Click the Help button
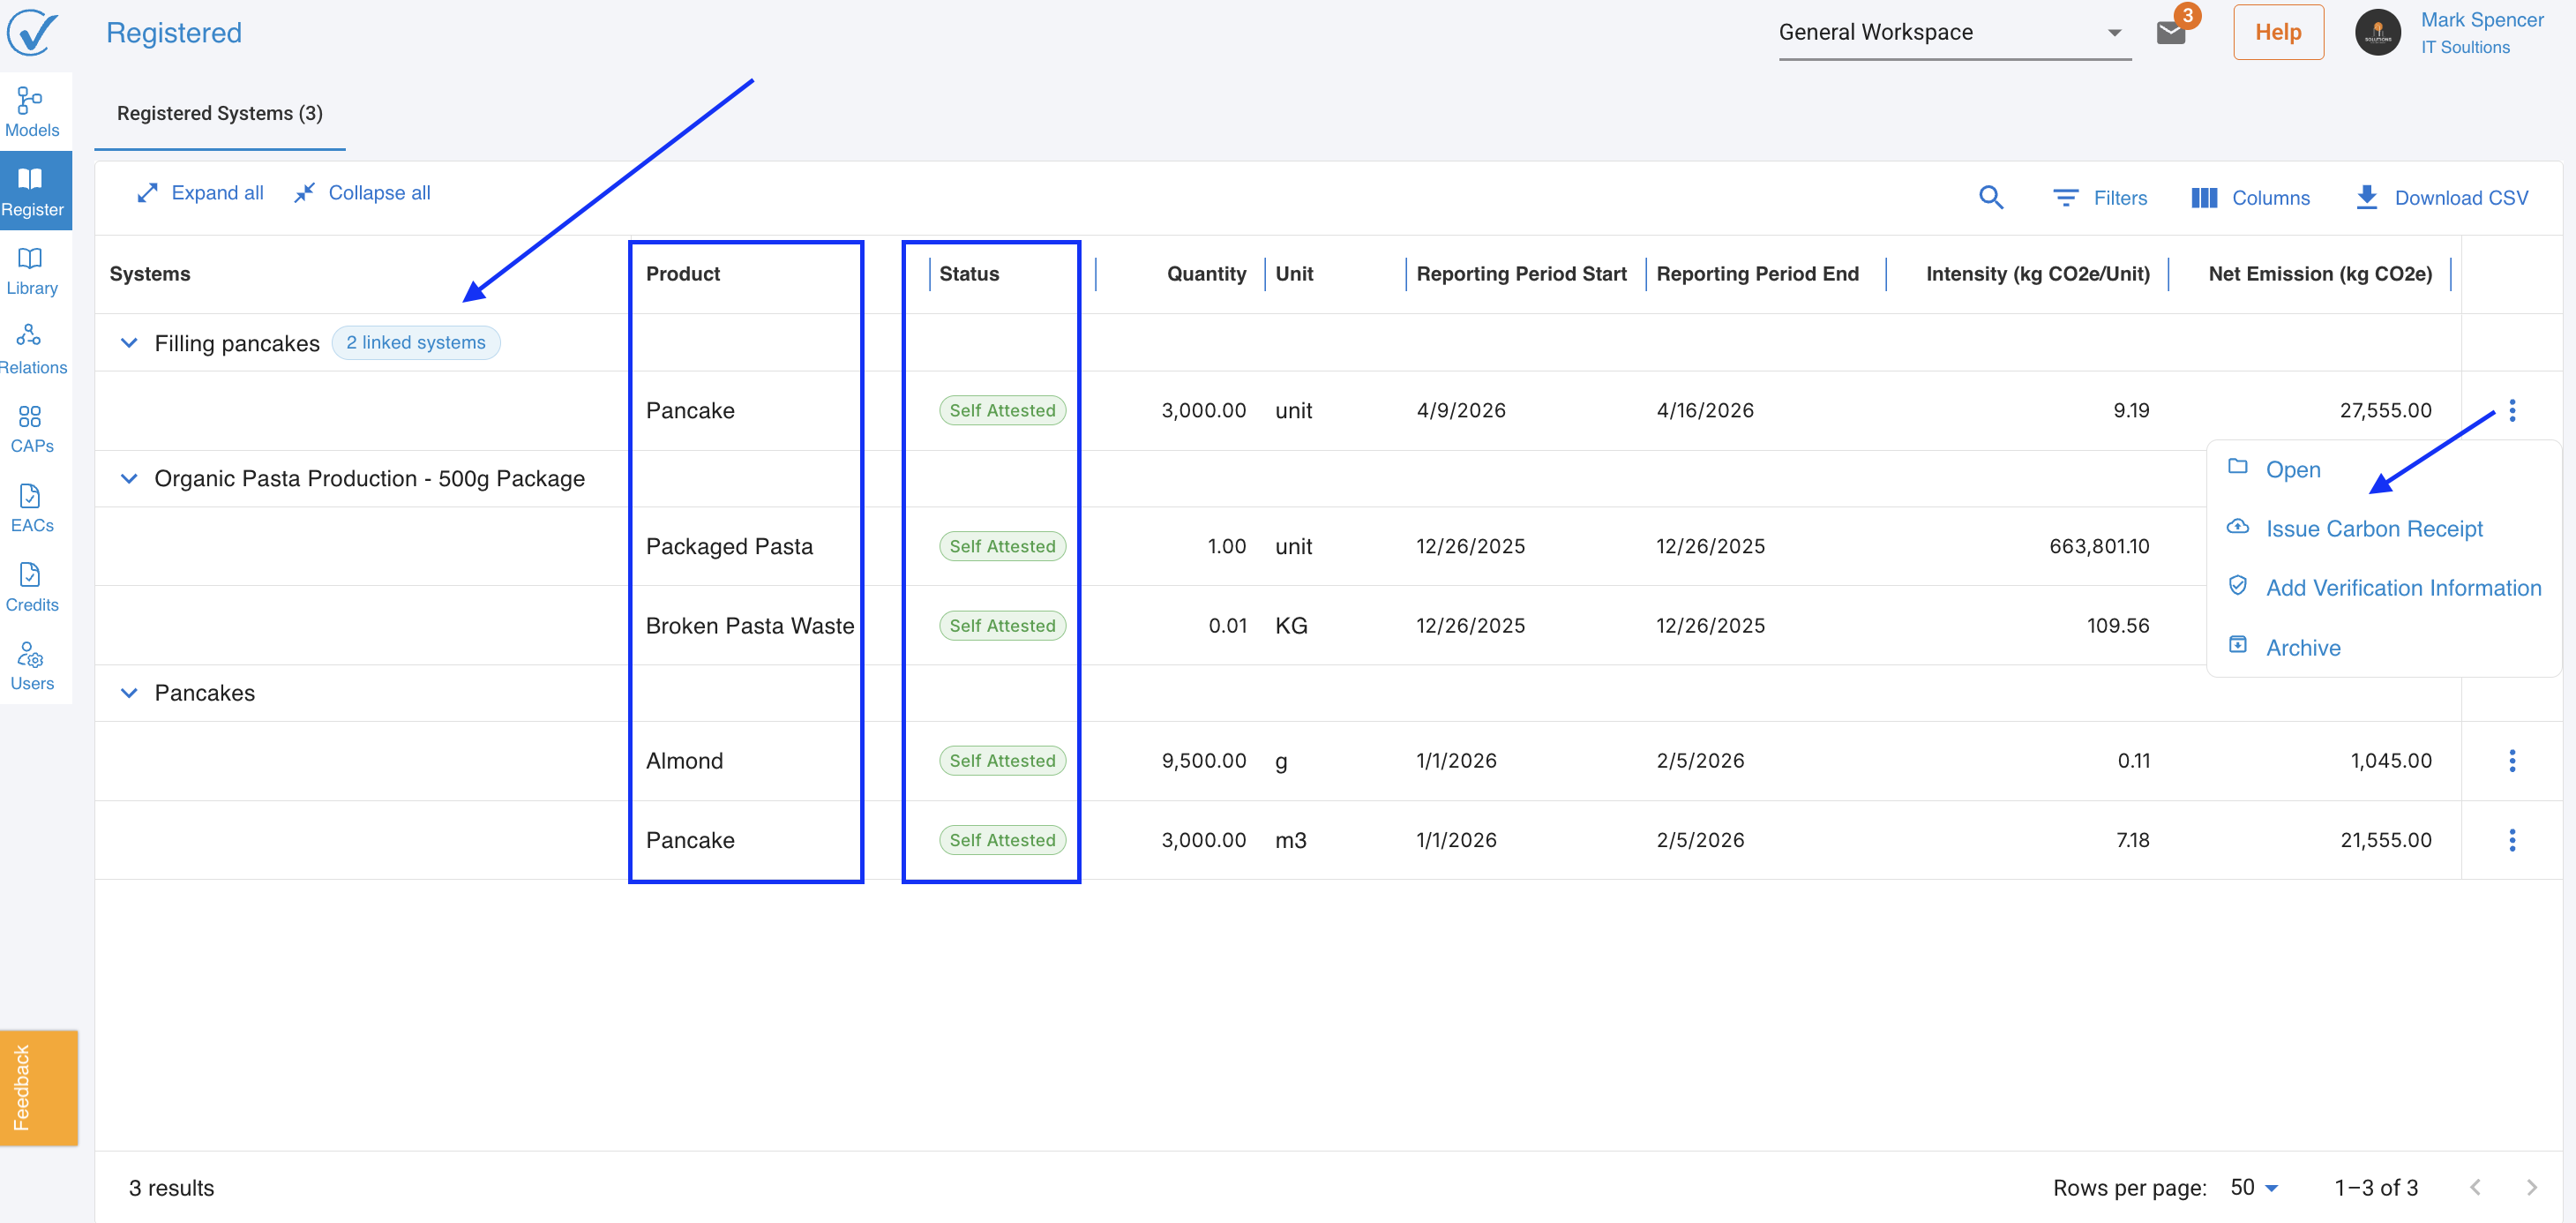 (2277, 33)
